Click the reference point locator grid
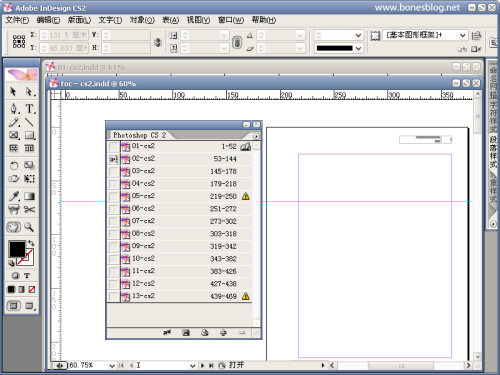The height and width of the screenshot is (375, 500). [19, 42]
